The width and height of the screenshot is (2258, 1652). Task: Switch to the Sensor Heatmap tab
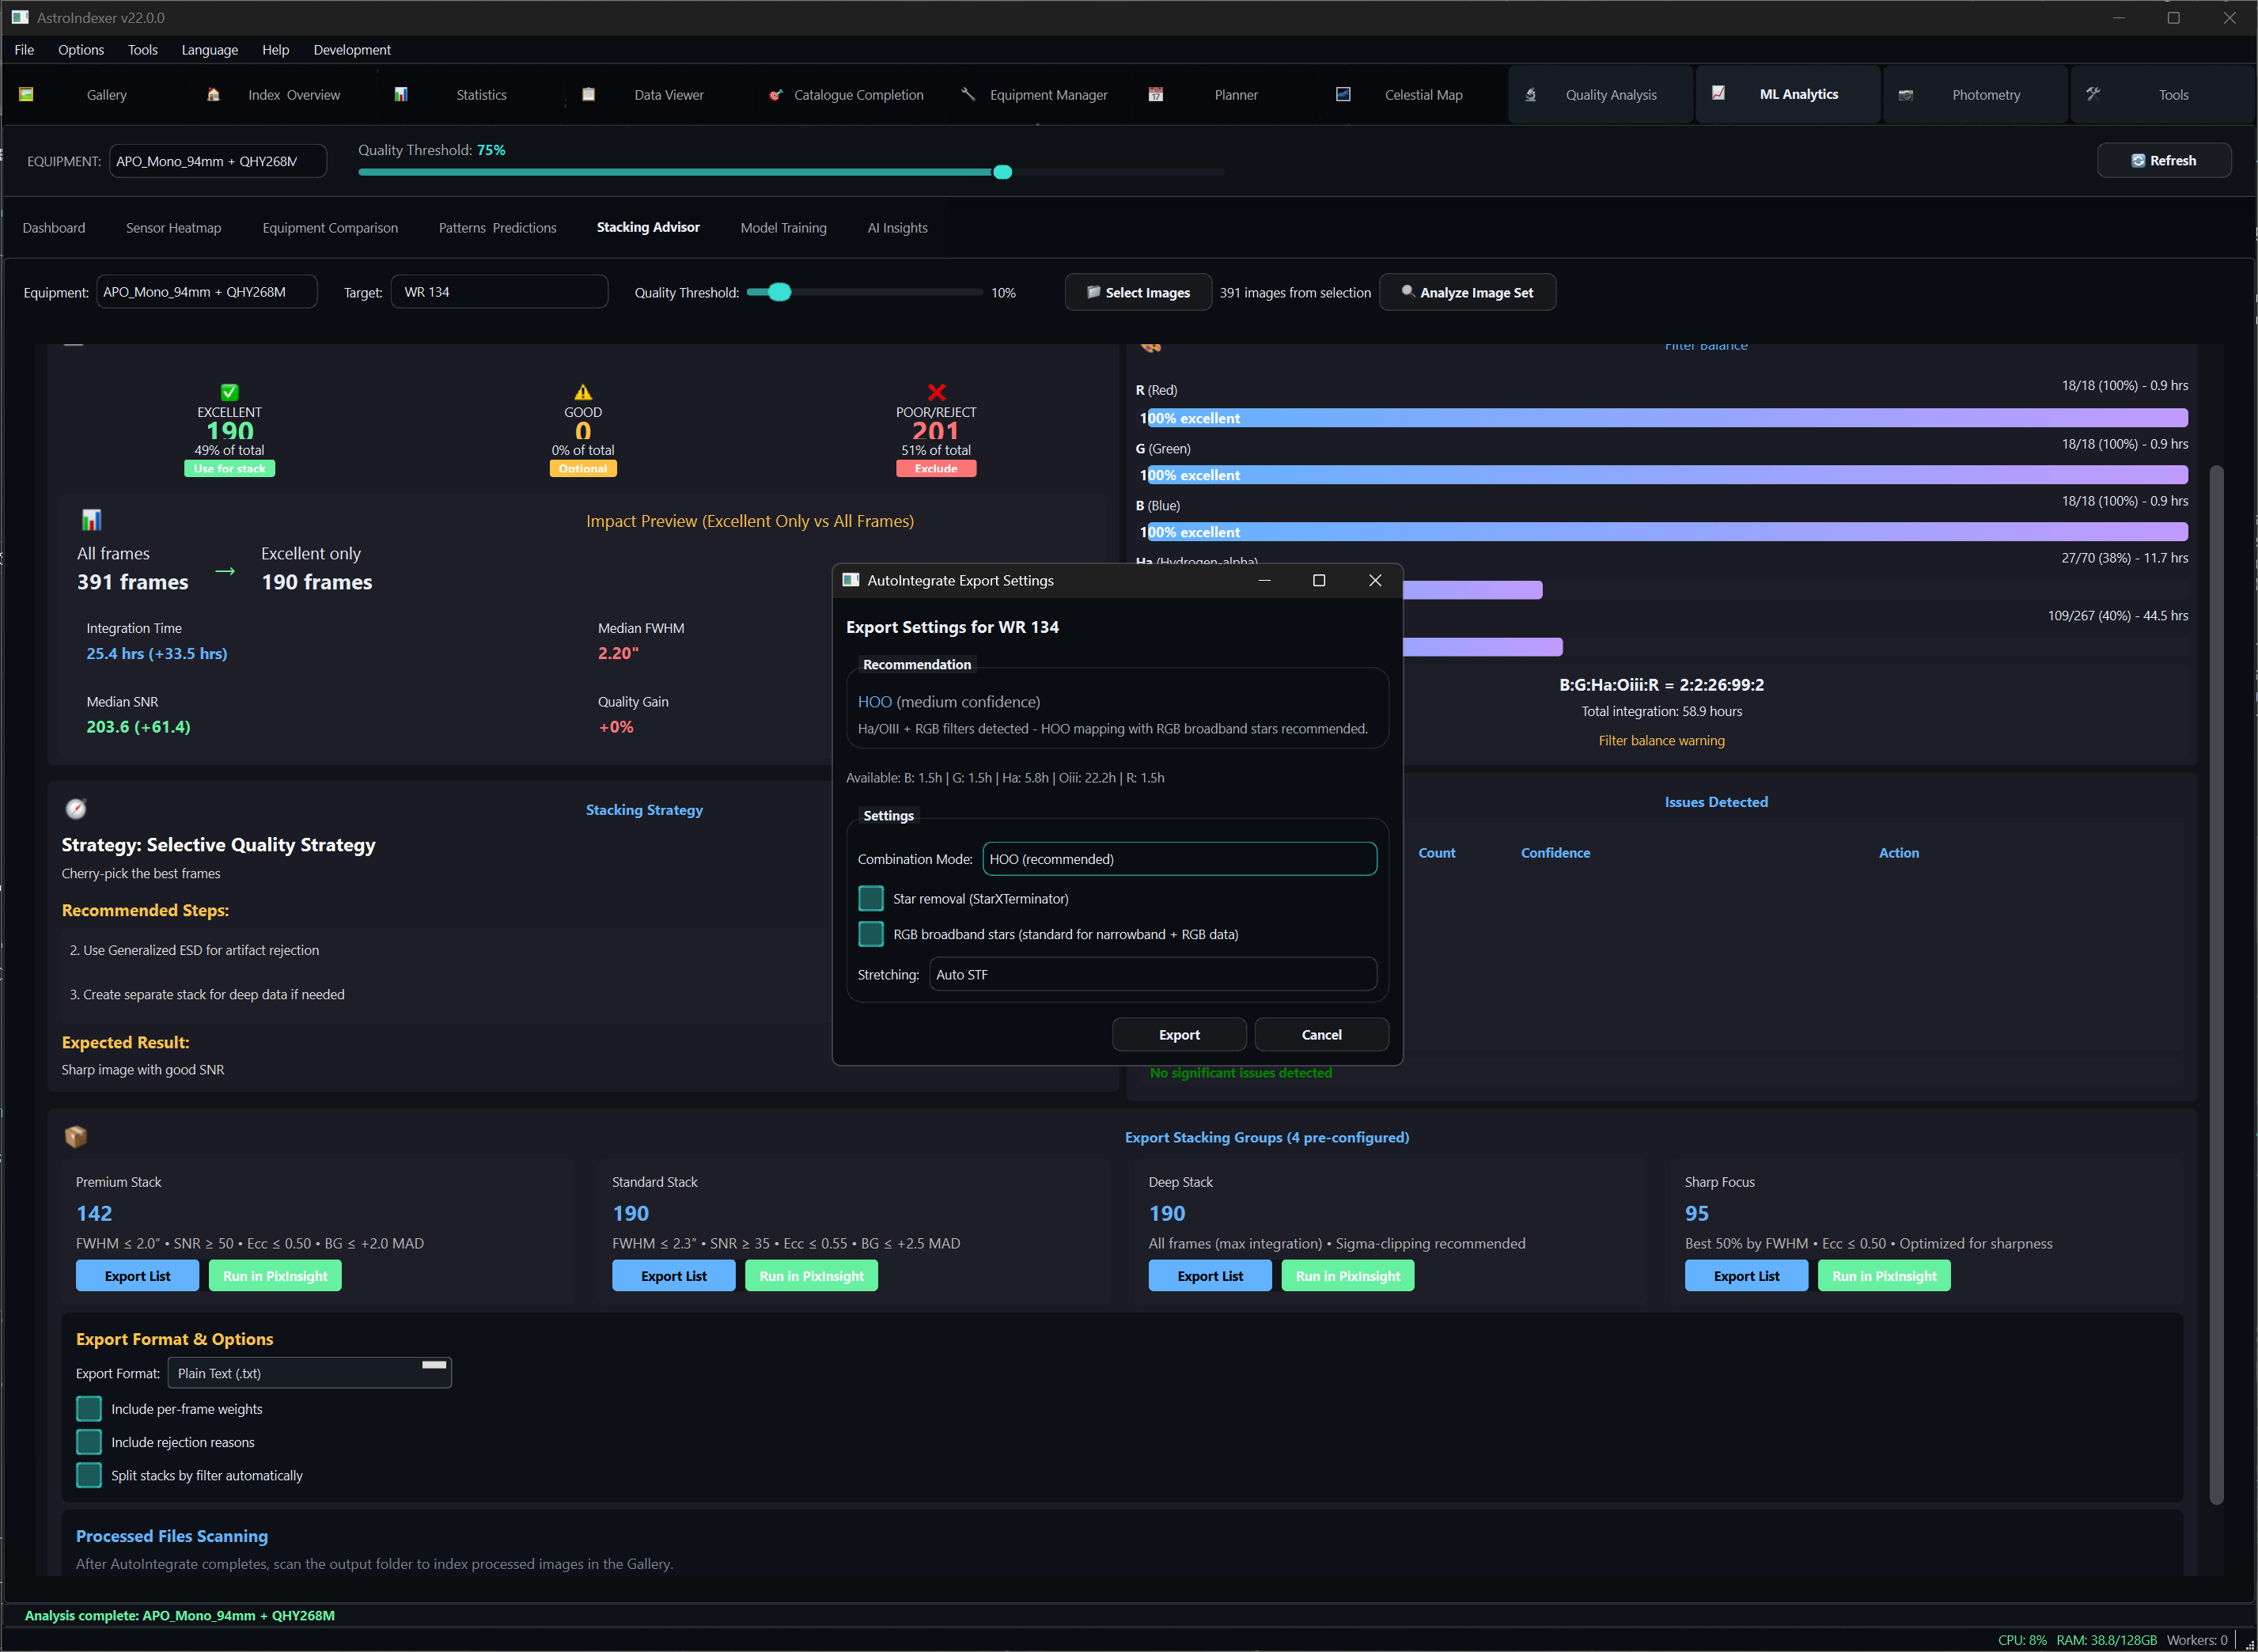coord(173,227)
